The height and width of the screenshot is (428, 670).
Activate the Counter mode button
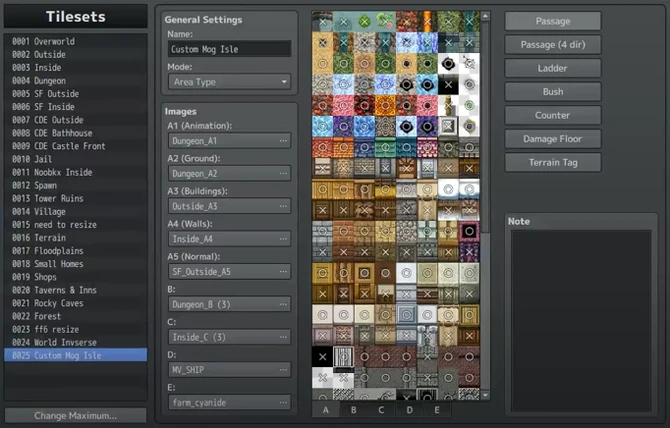(552, 115)
